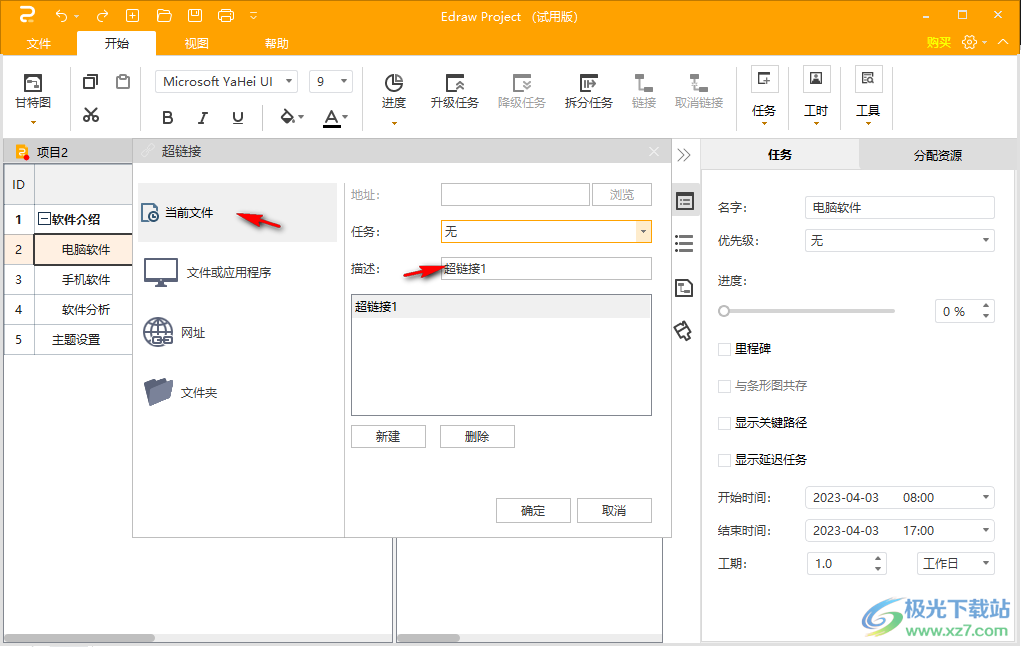Click the 描述 description input field
This screenshot has height=647, width=1021.
[x=546, y=269]
